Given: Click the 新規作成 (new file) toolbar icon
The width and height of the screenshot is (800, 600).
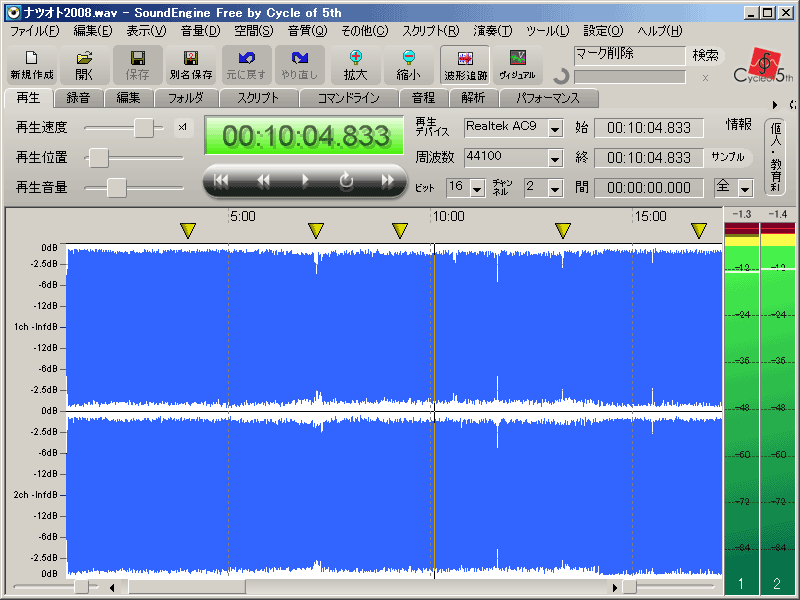Looking at the screenshot, I should tap(32, 65).
